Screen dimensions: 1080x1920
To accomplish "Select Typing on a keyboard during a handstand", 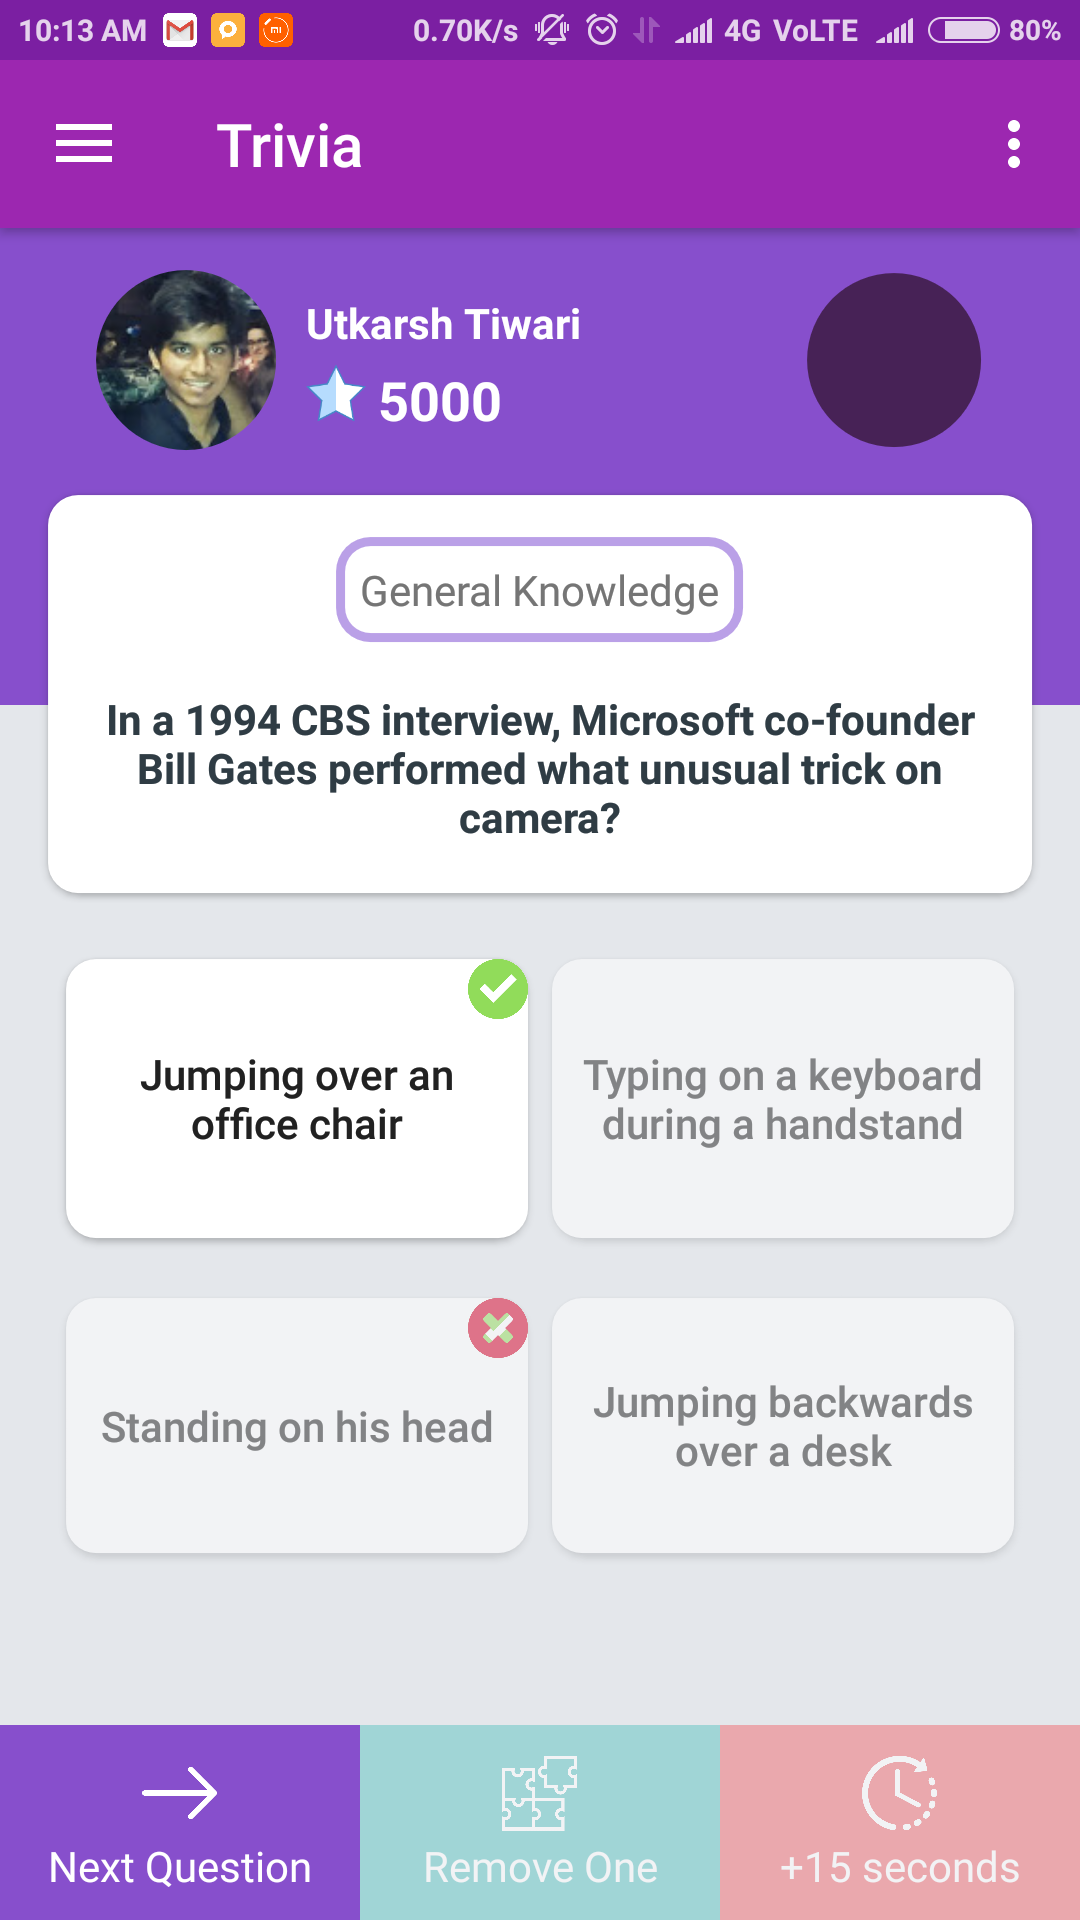I will [783, 1098].
